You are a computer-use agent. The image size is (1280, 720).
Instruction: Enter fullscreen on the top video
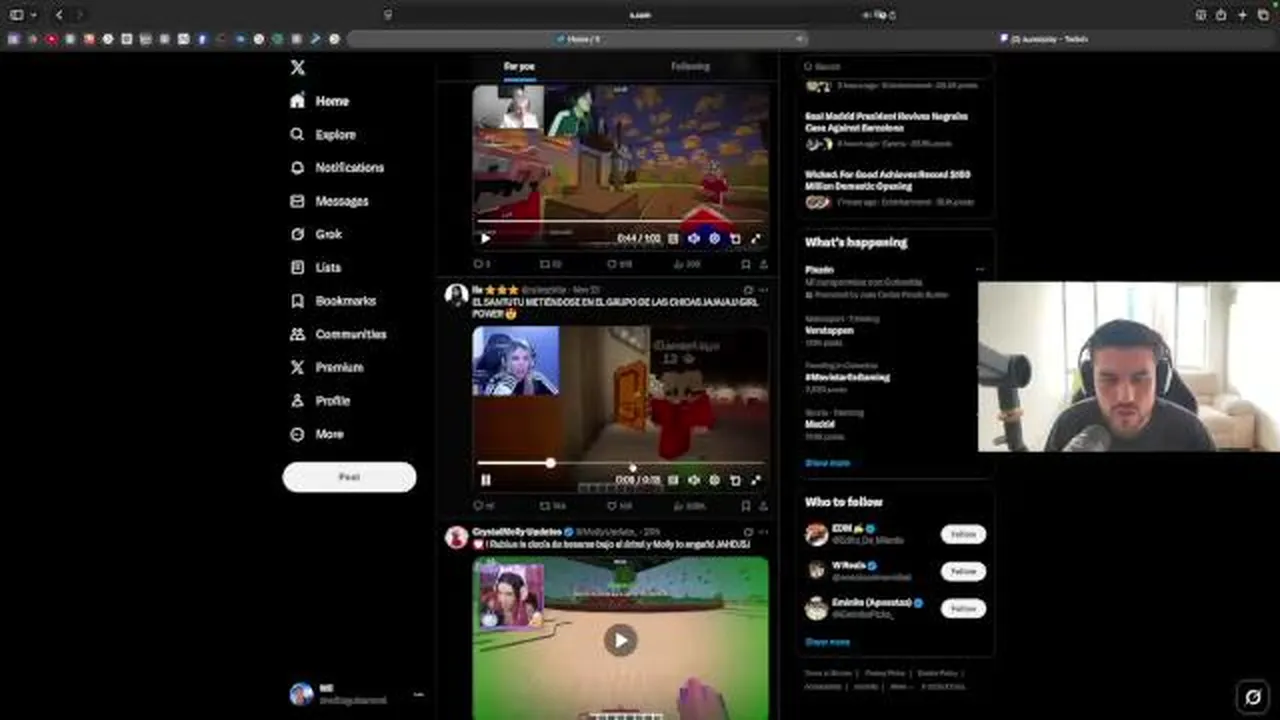tap(755, 238)
